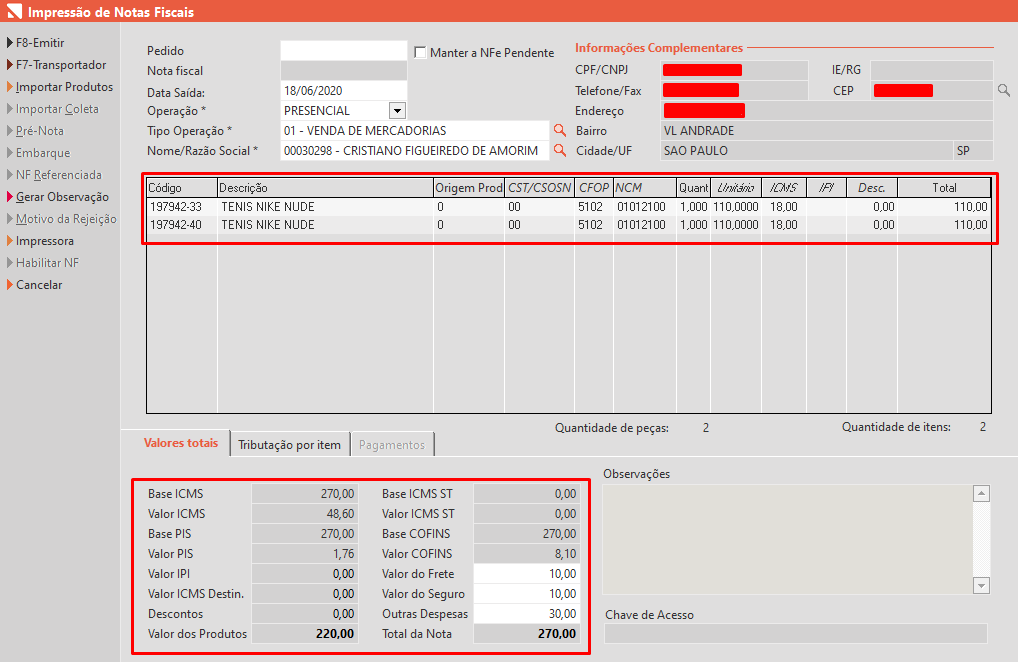This screenshot has height=662, width=1018.
Task: Click the Total column header
Action: pyautogui.click(x=945, y=188)
